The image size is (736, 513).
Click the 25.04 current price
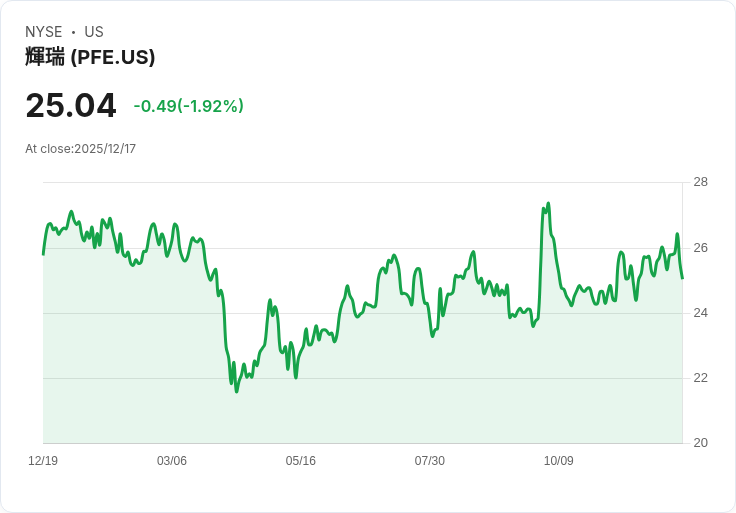(x=71, y=105)
